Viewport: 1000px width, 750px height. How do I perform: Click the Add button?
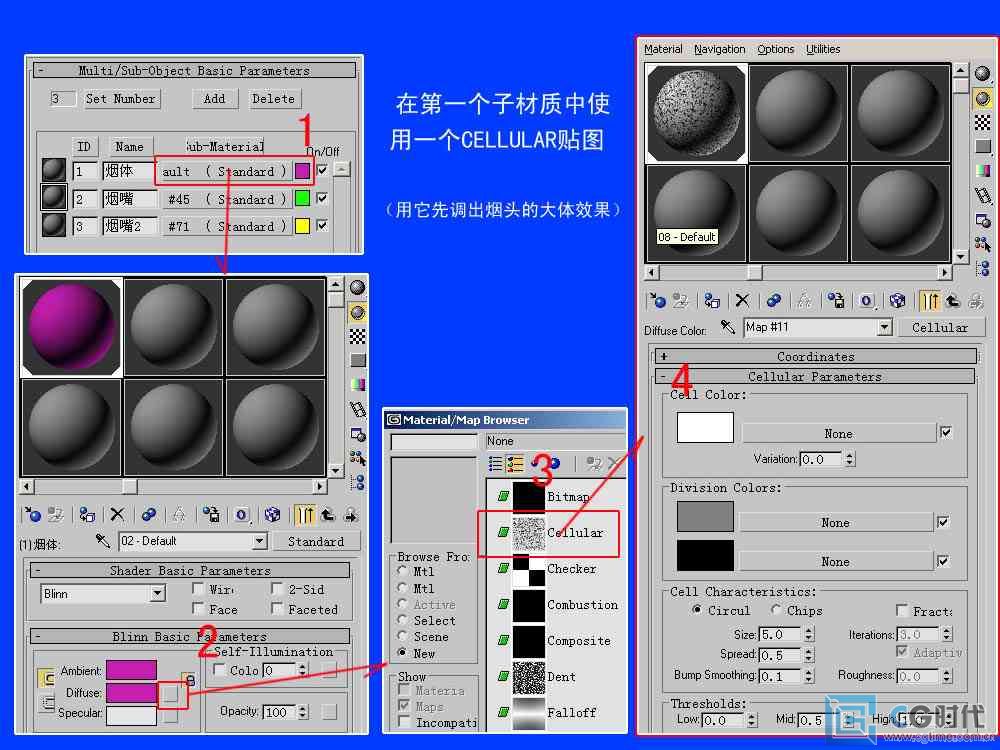coord(214,99)
